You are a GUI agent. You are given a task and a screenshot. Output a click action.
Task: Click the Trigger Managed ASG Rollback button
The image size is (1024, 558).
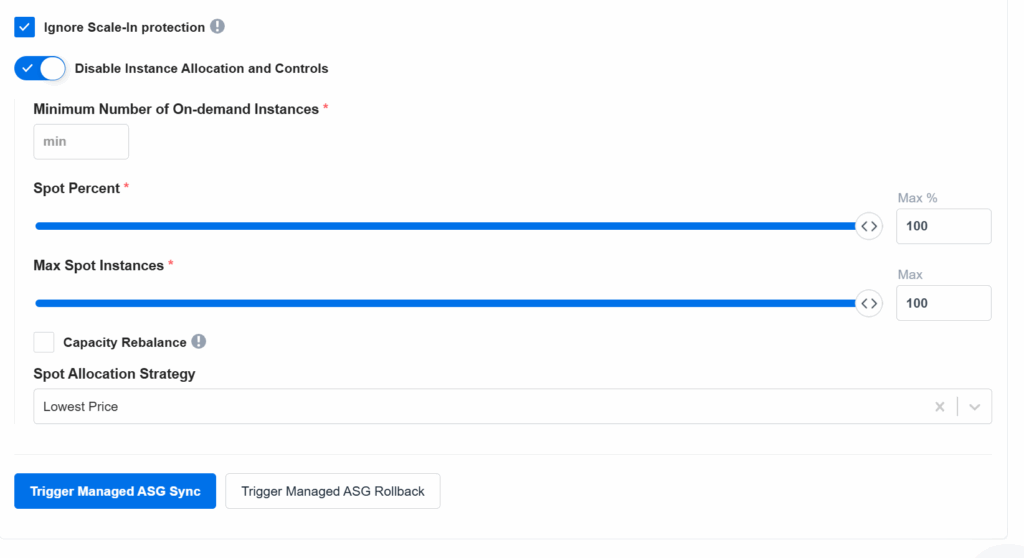click(x=333, y=491)
